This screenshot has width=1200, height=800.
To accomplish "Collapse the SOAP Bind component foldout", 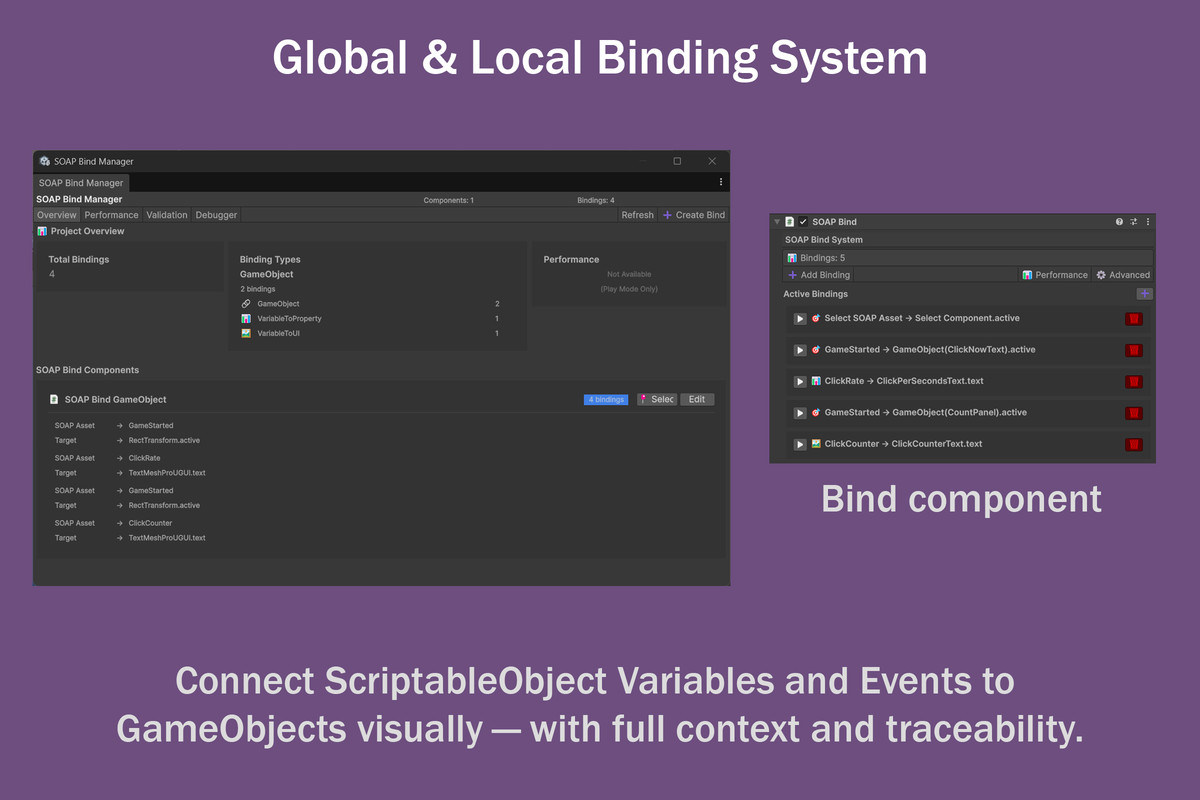I will (x=777, y=222).
